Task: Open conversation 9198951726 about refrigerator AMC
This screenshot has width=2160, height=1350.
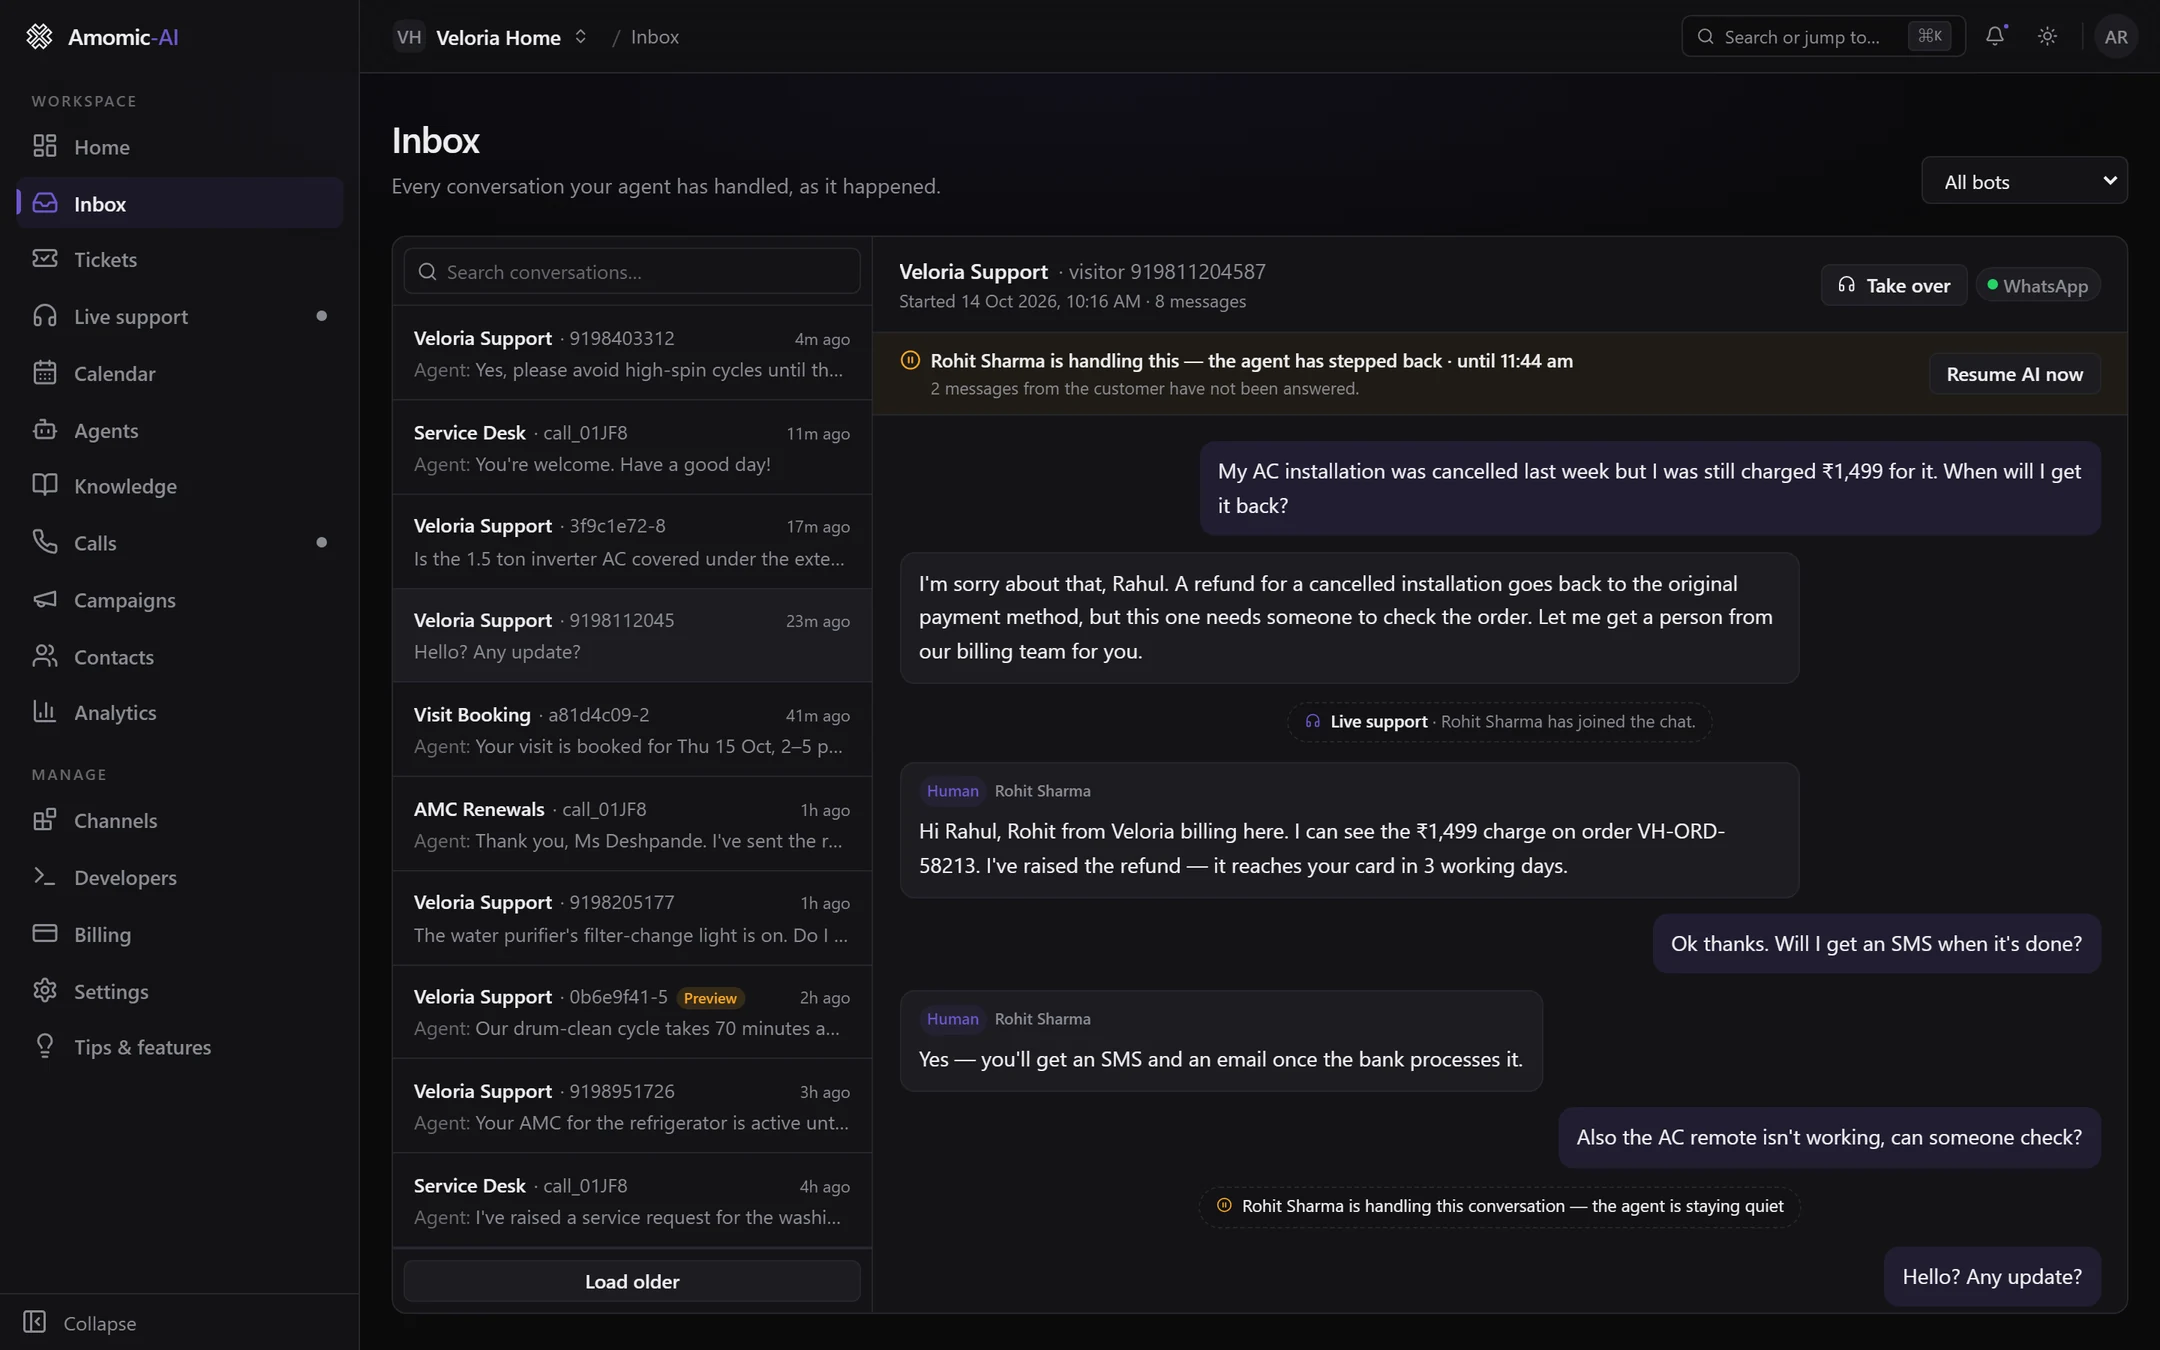Action: [632, 1106]
